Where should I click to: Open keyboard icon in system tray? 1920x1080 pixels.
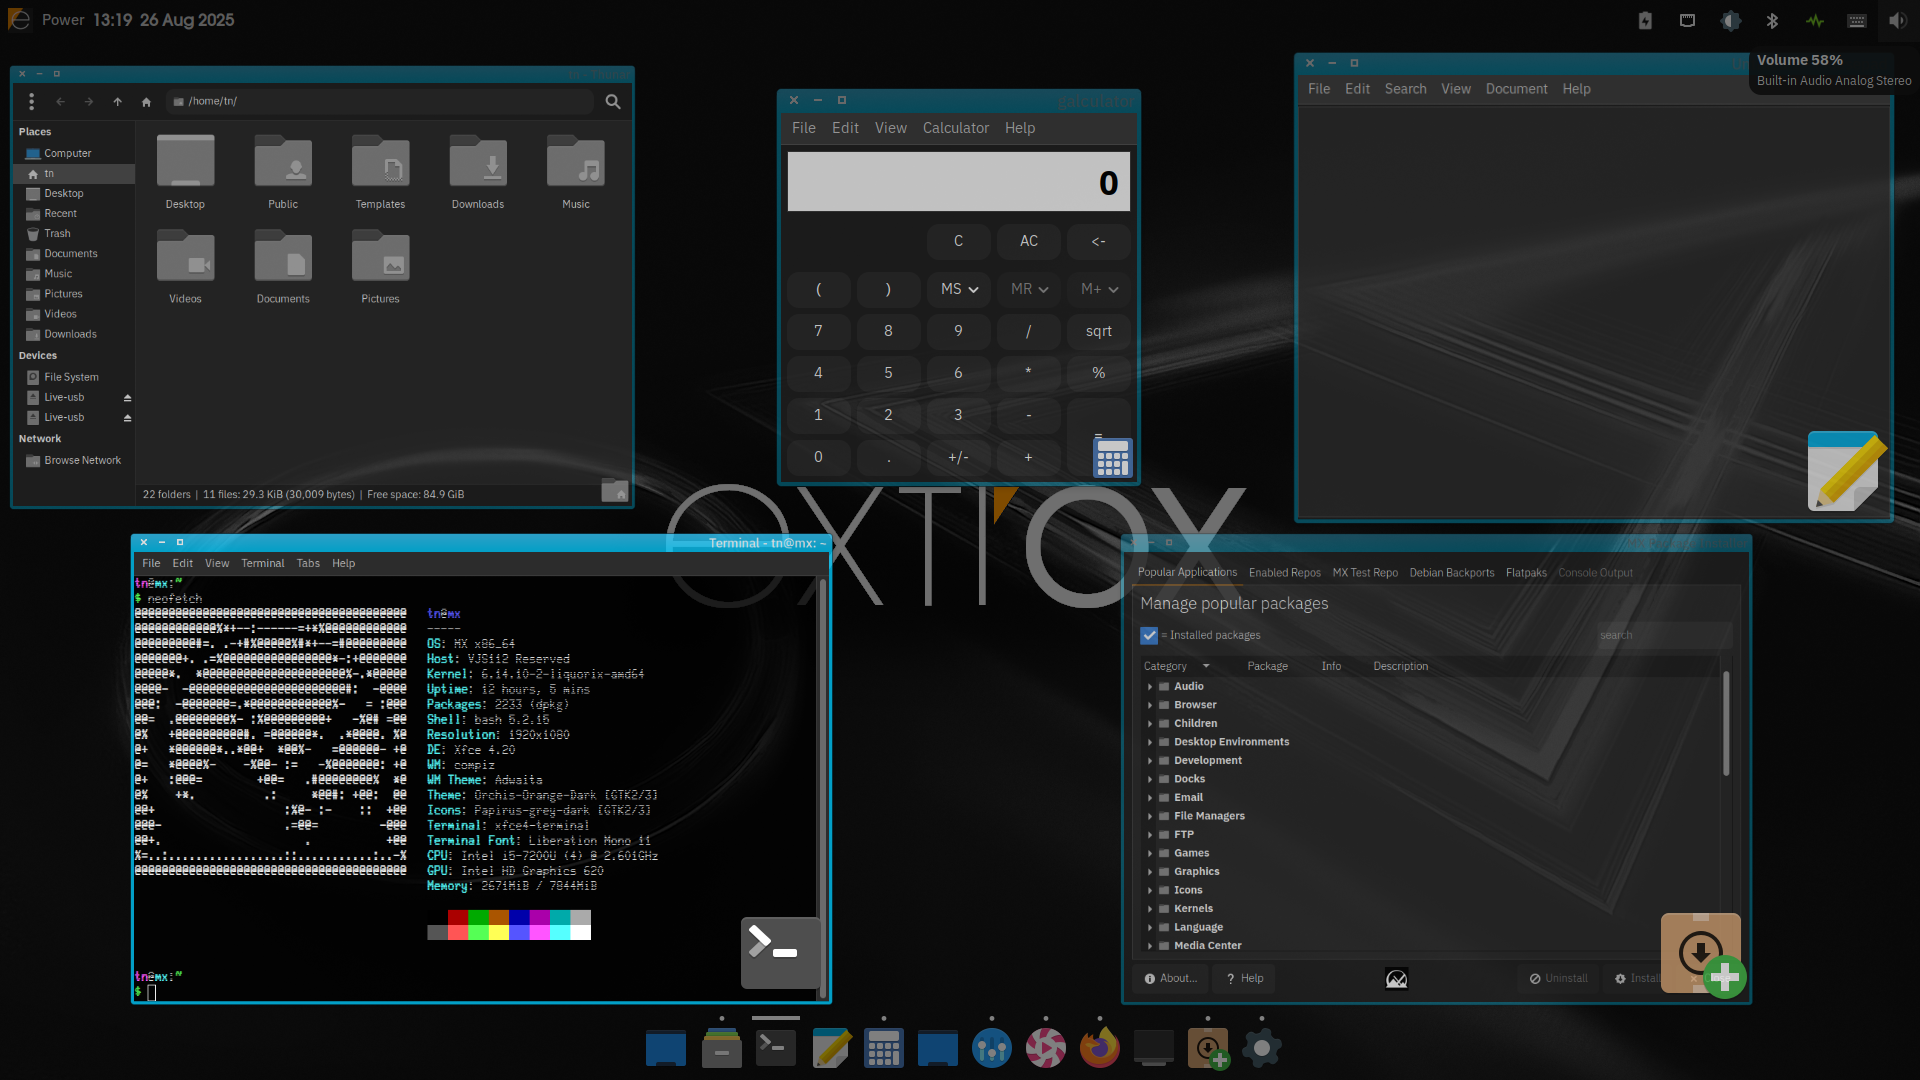1857,20
